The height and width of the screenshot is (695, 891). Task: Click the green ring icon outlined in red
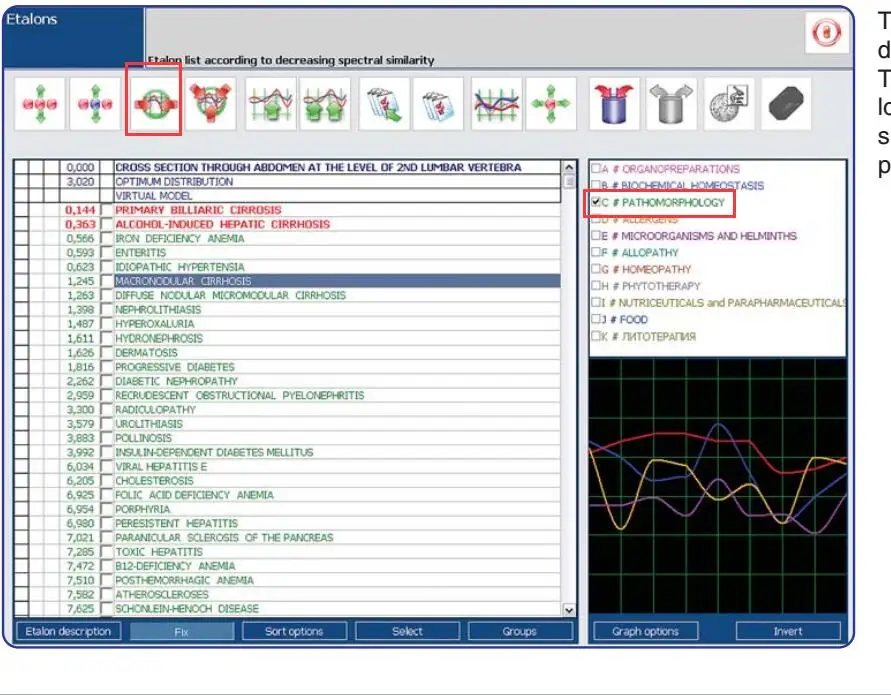tap(153, 105)
